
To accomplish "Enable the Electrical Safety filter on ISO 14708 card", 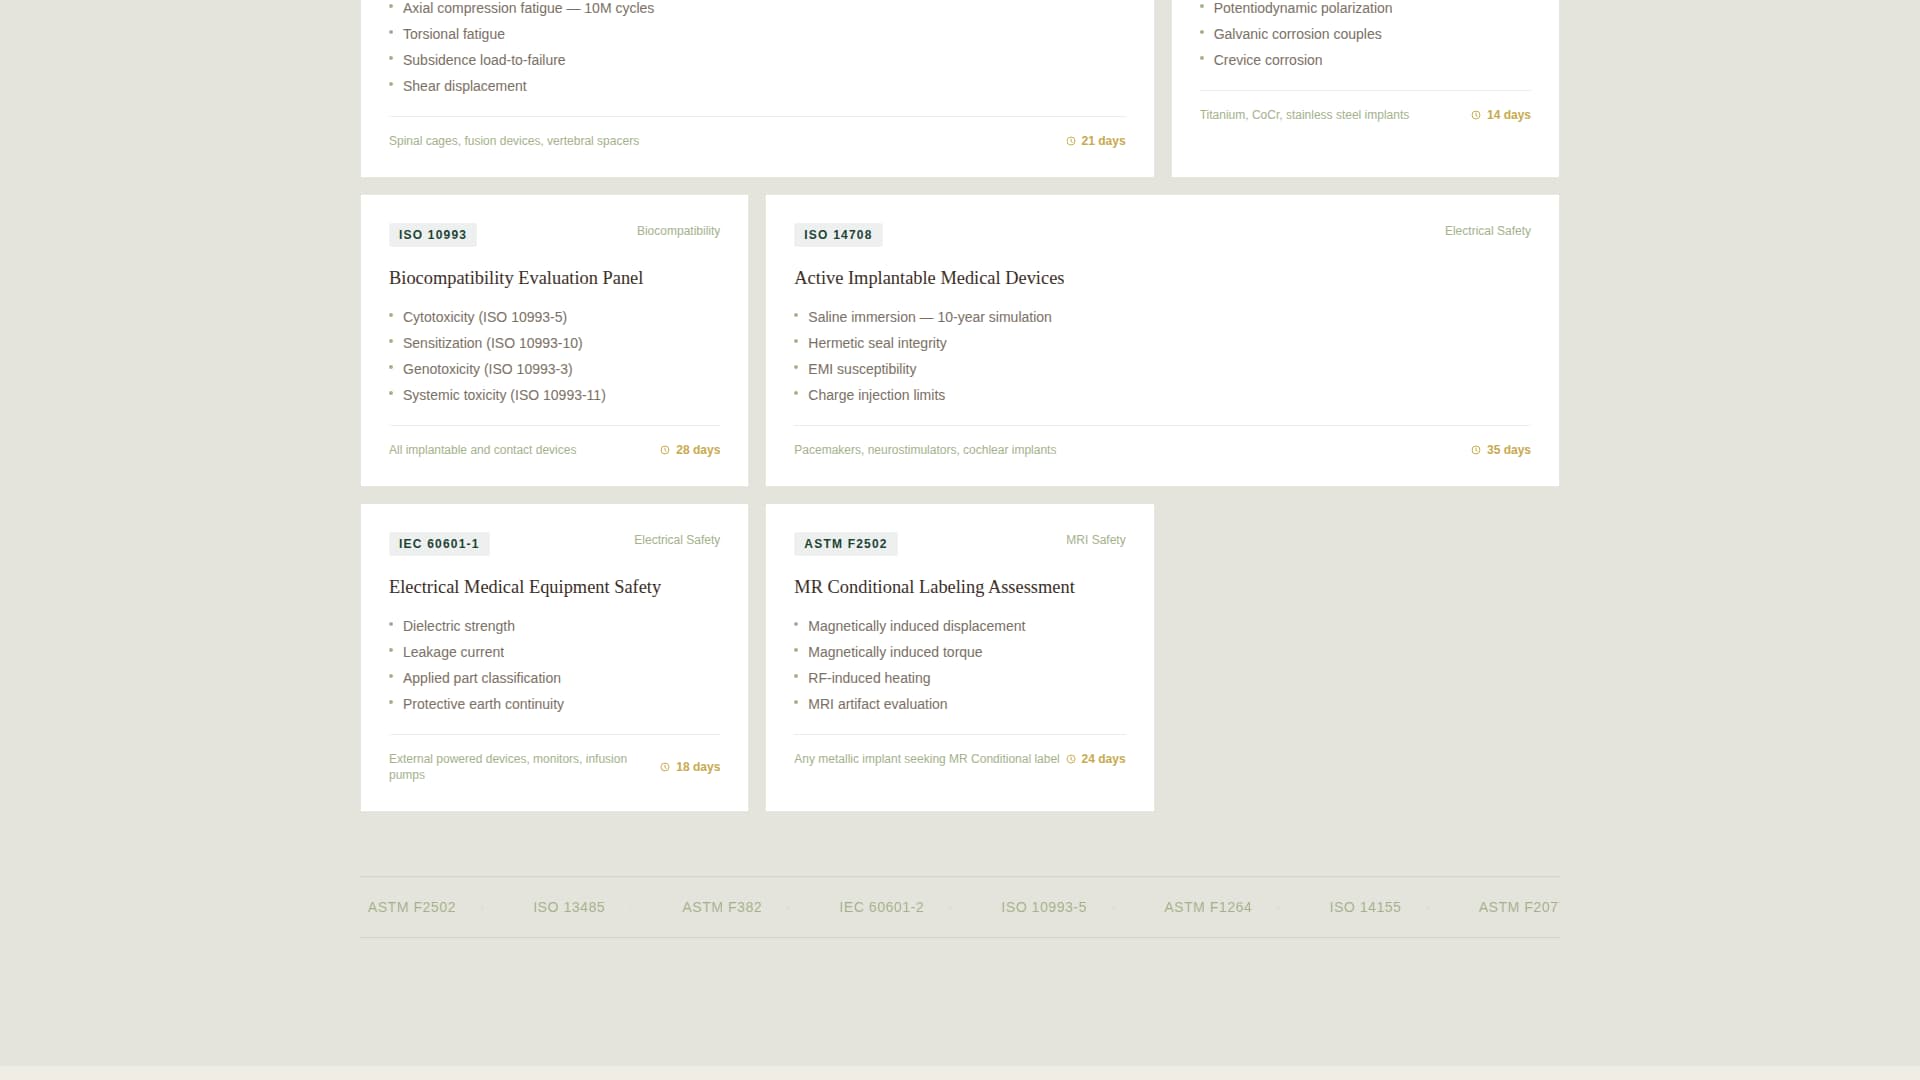I will (1487, 231).
